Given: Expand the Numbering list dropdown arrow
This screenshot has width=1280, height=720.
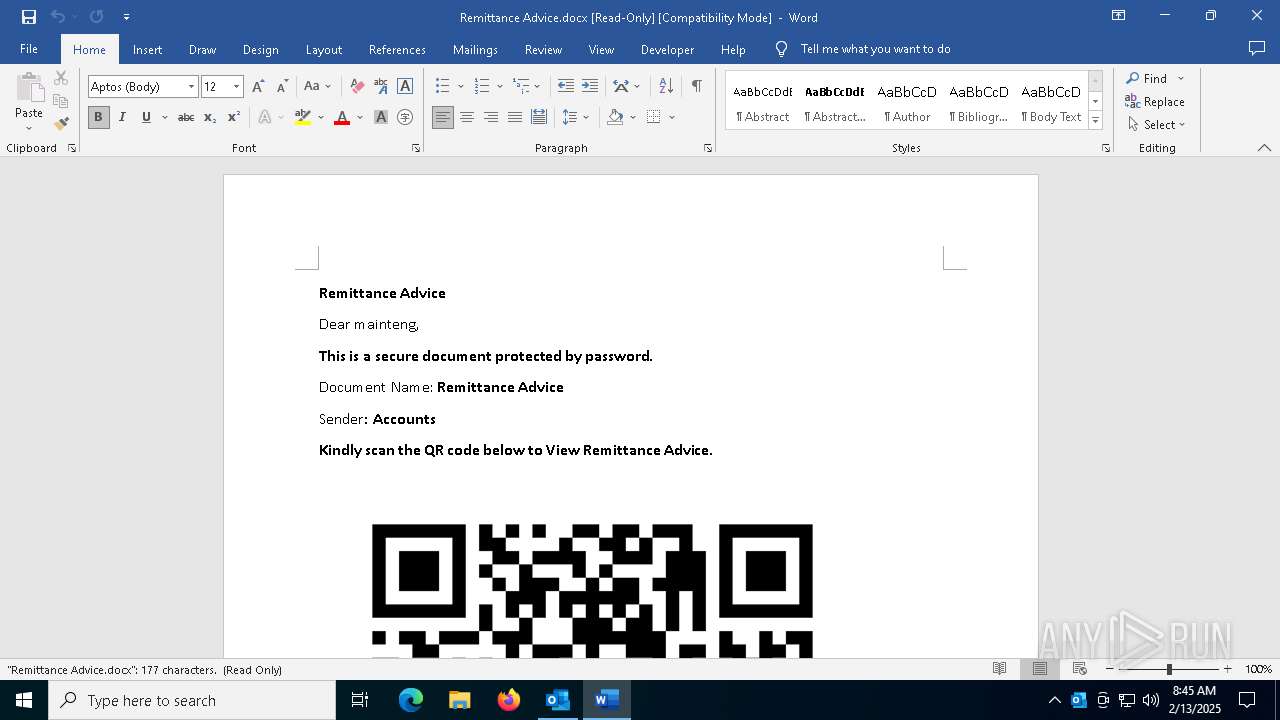Looking at the screenshot, I should [499, 87].
